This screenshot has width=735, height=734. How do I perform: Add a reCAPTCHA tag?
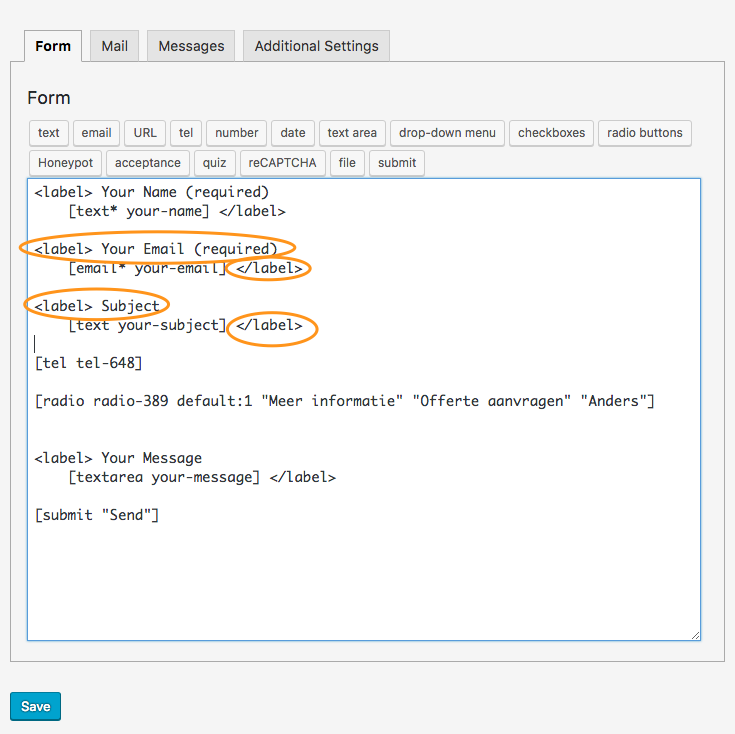[x=283, y=163]
